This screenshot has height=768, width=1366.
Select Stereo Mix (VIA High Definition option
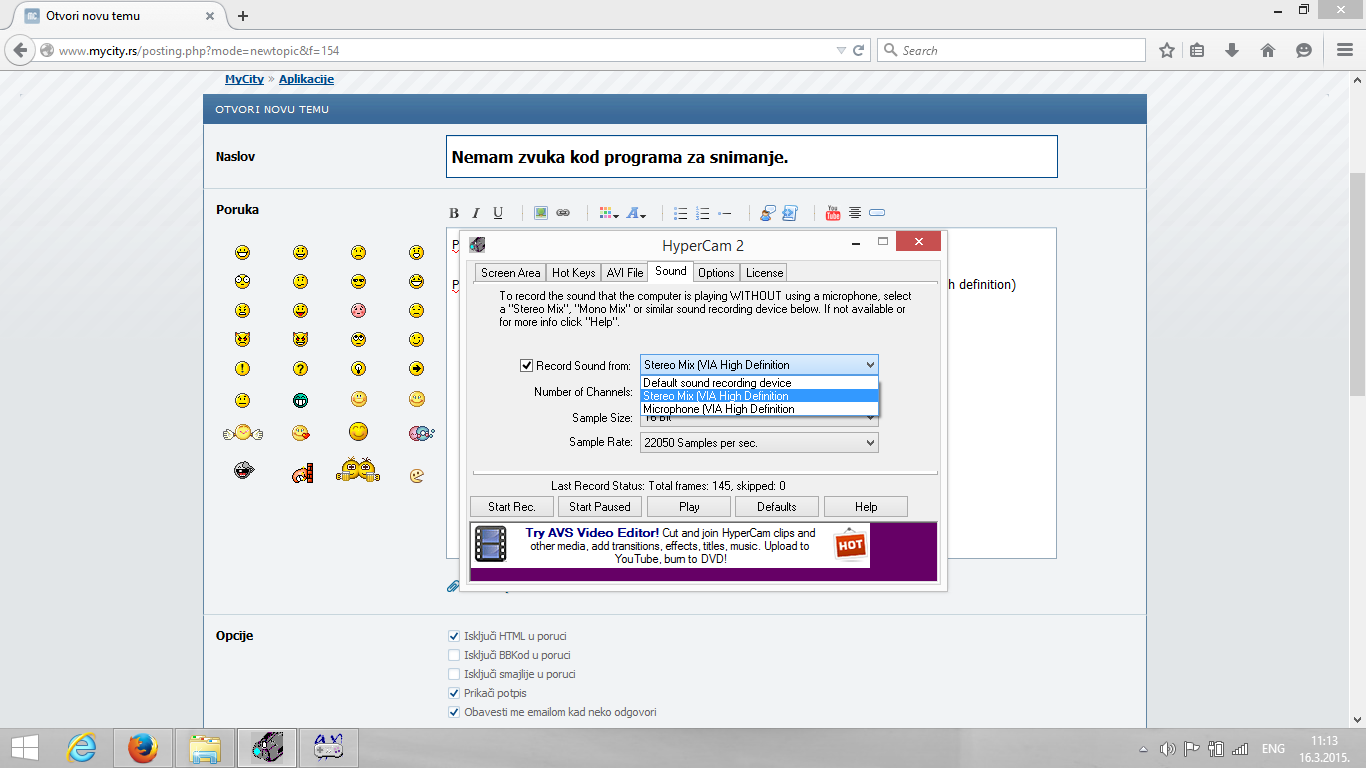coord(759,396)
